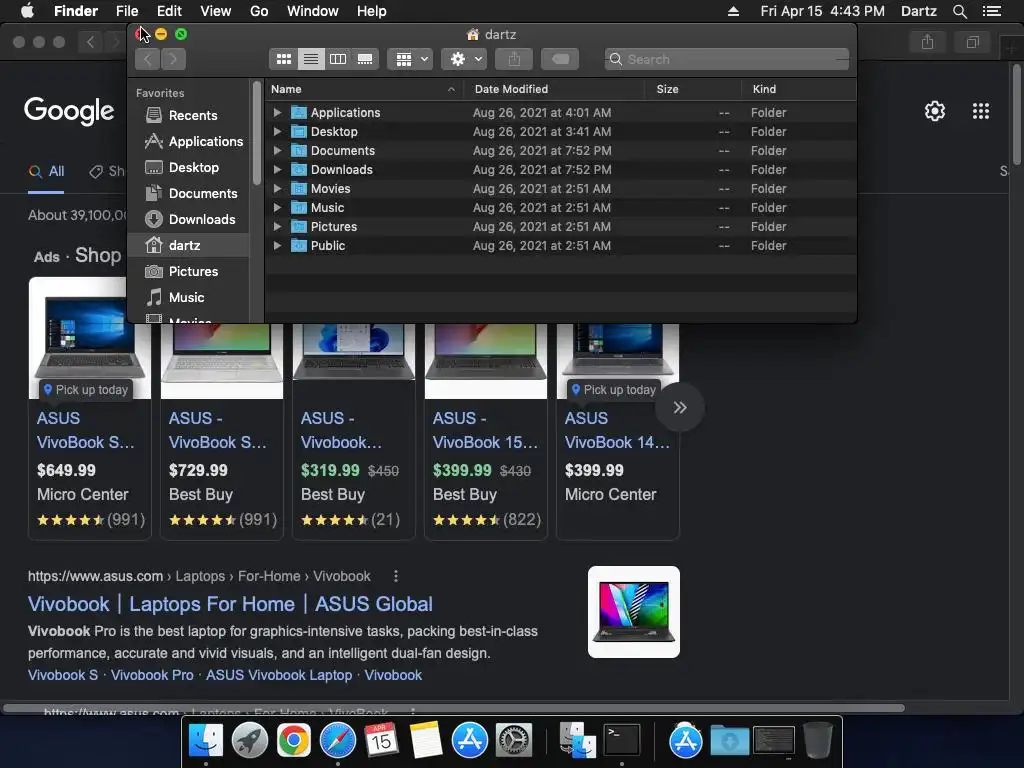1024x768 pixels.
Task: Show next shopping results with arrow
Action: [x=680, y=408]
